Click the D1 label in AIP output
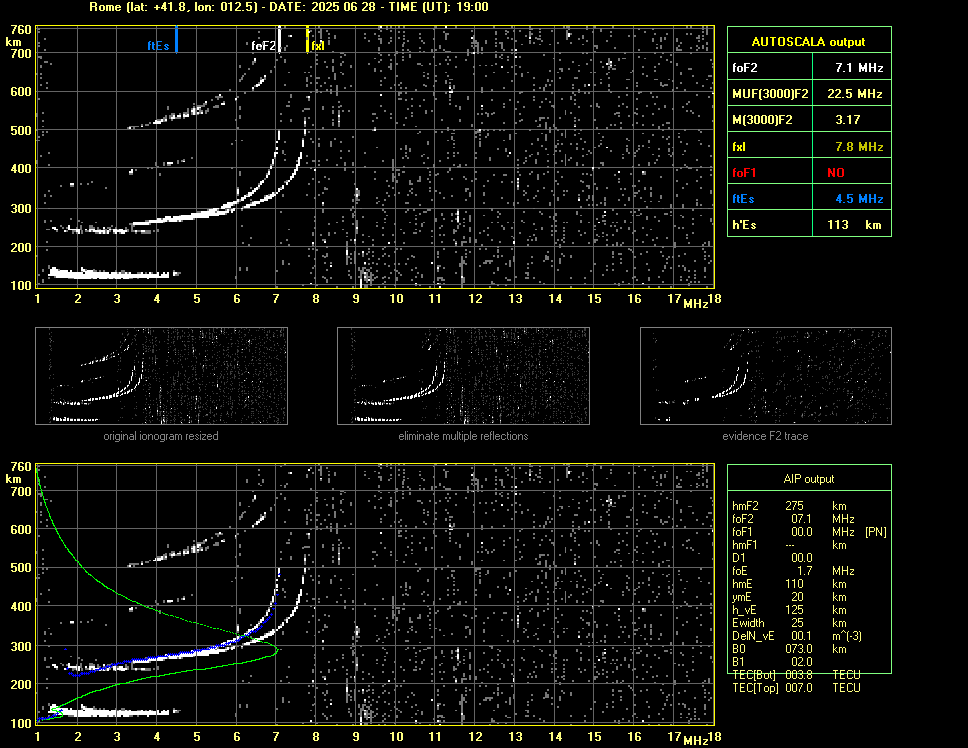The image size is (968, 748). click(x=738, y=558)
